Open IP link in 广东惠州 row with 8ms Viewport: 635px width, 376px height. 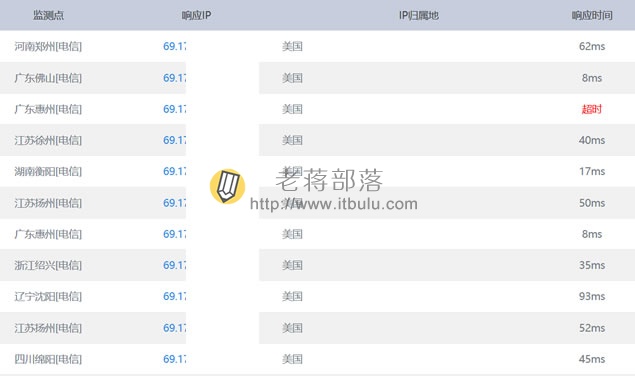pyautogui.click(x=175, y=234)
